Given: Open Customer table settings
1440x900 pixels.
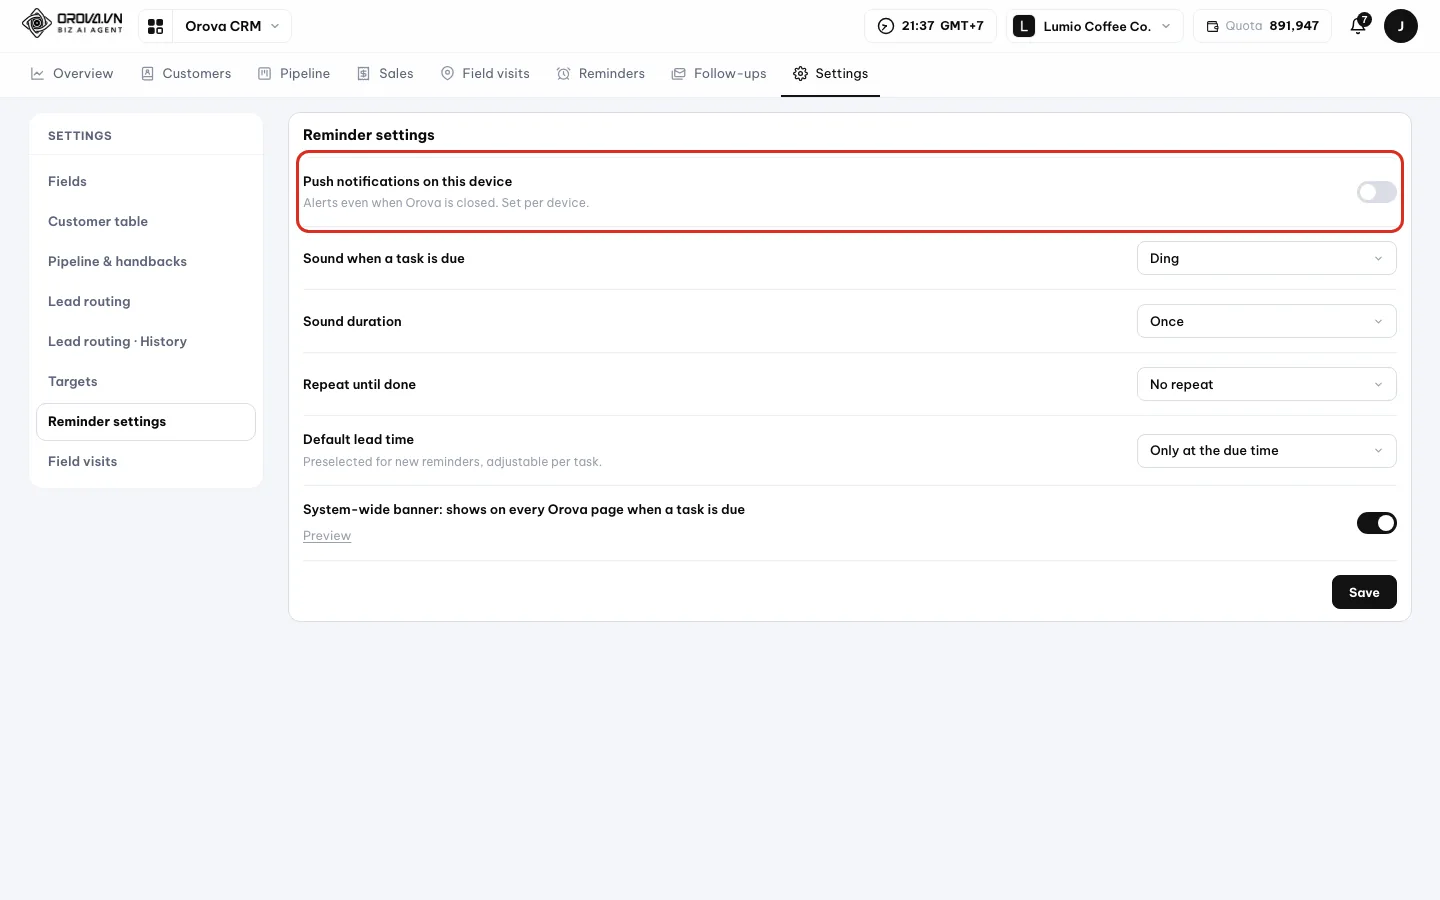Looking at the screenshot, I should (x=146, y=221).
